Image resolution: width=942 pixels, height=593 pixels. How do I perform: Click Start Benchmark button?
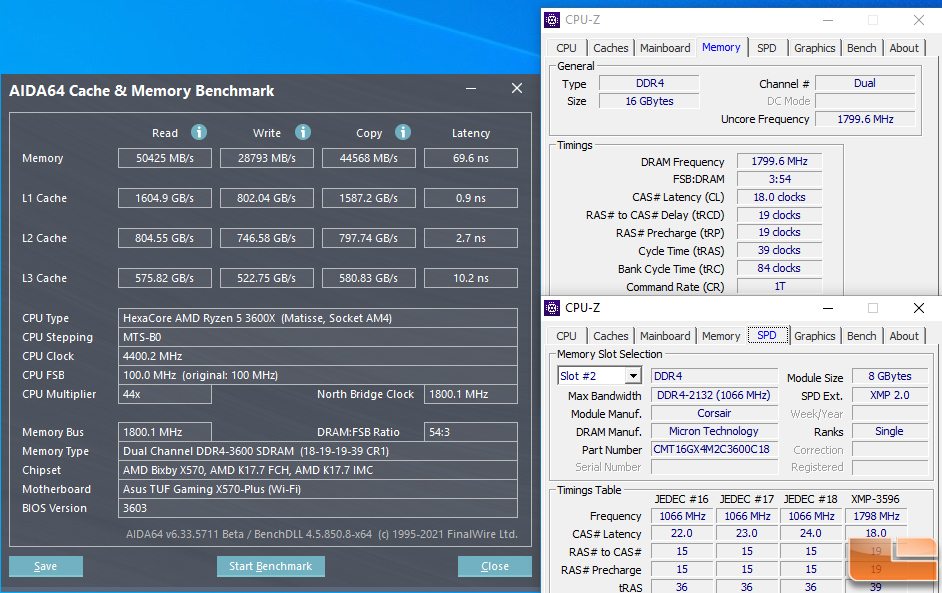270,566
